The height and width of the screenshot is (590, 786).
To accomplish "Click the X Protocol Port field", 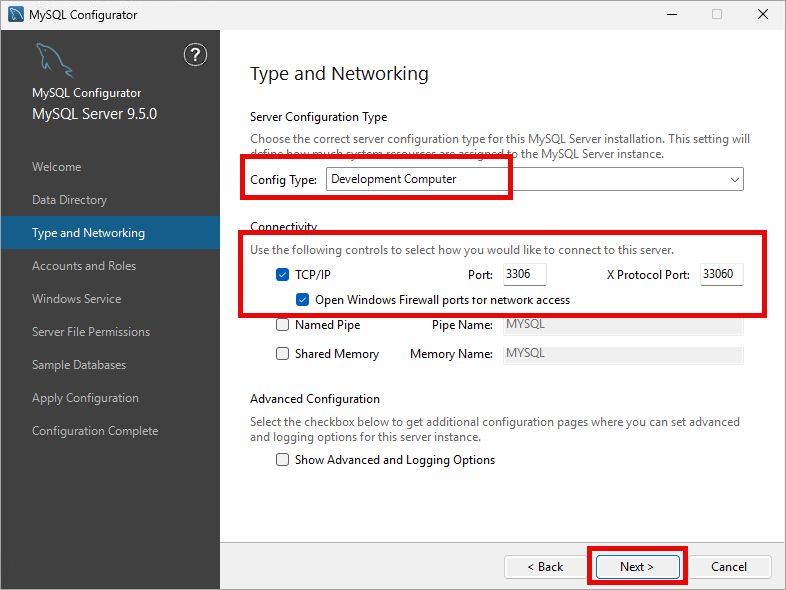I will point(721,274).
